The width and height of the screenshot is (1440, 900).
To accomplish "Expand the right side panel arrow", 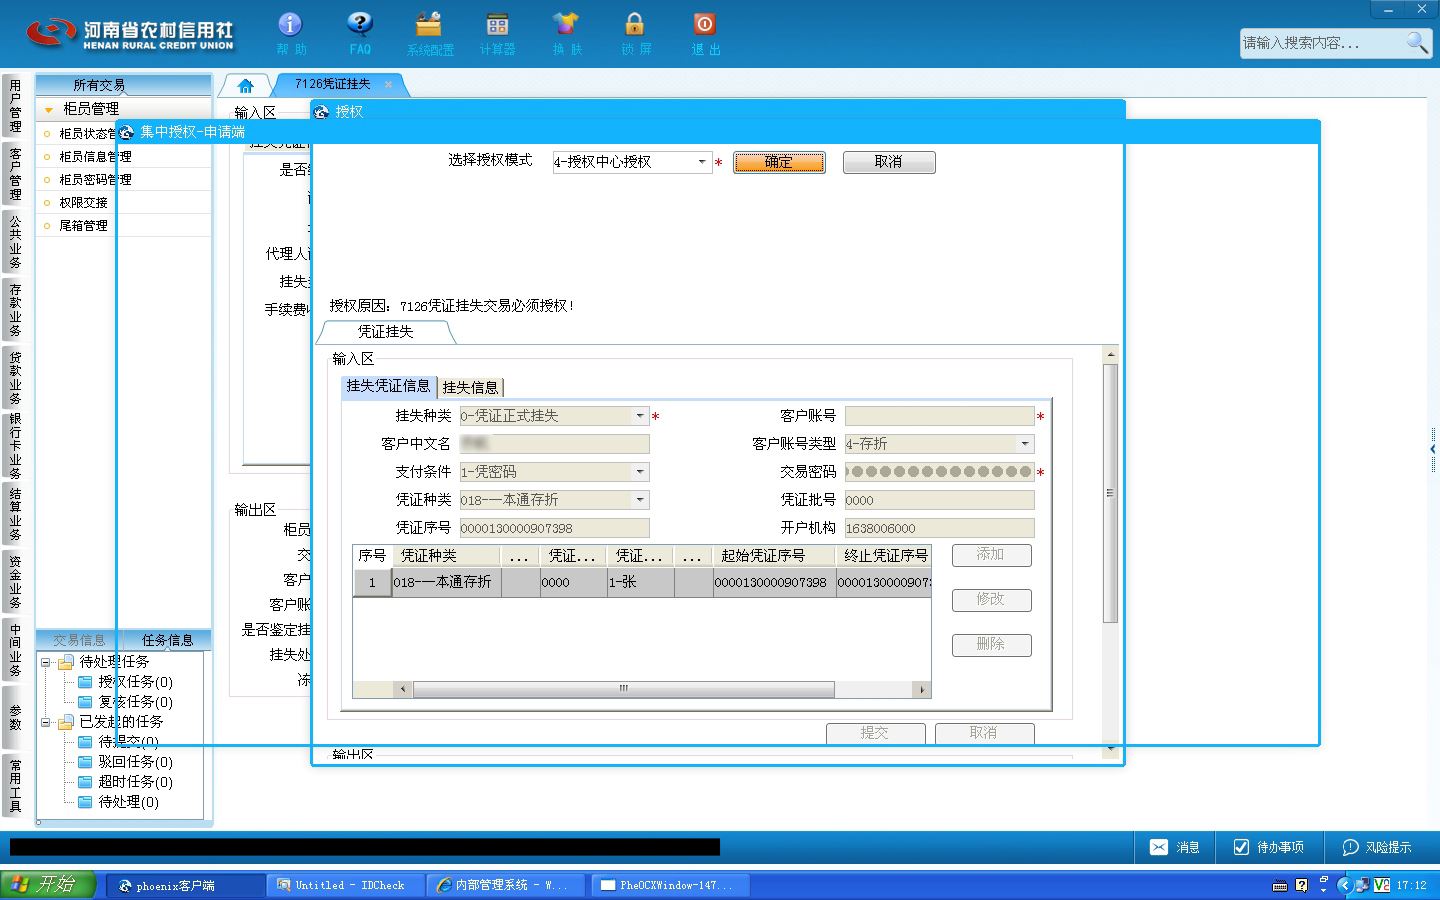I will (1433, 450).
